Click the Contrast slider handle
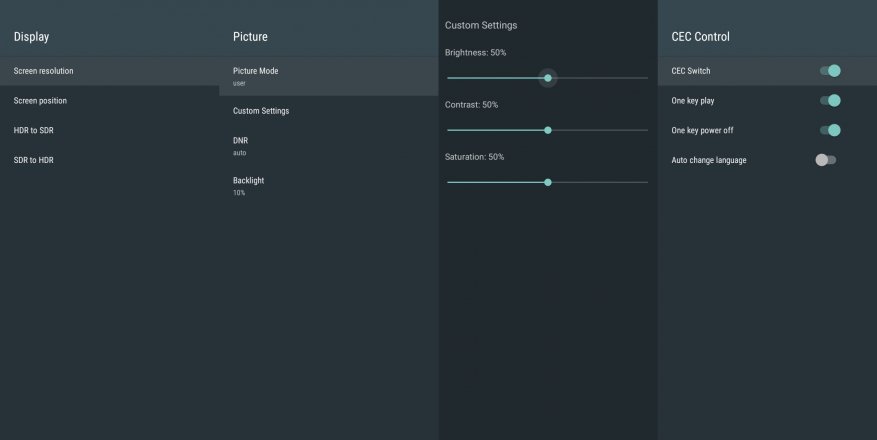Image resolution: width=877 pixels, height=440 pixels. tap(548, 130)
